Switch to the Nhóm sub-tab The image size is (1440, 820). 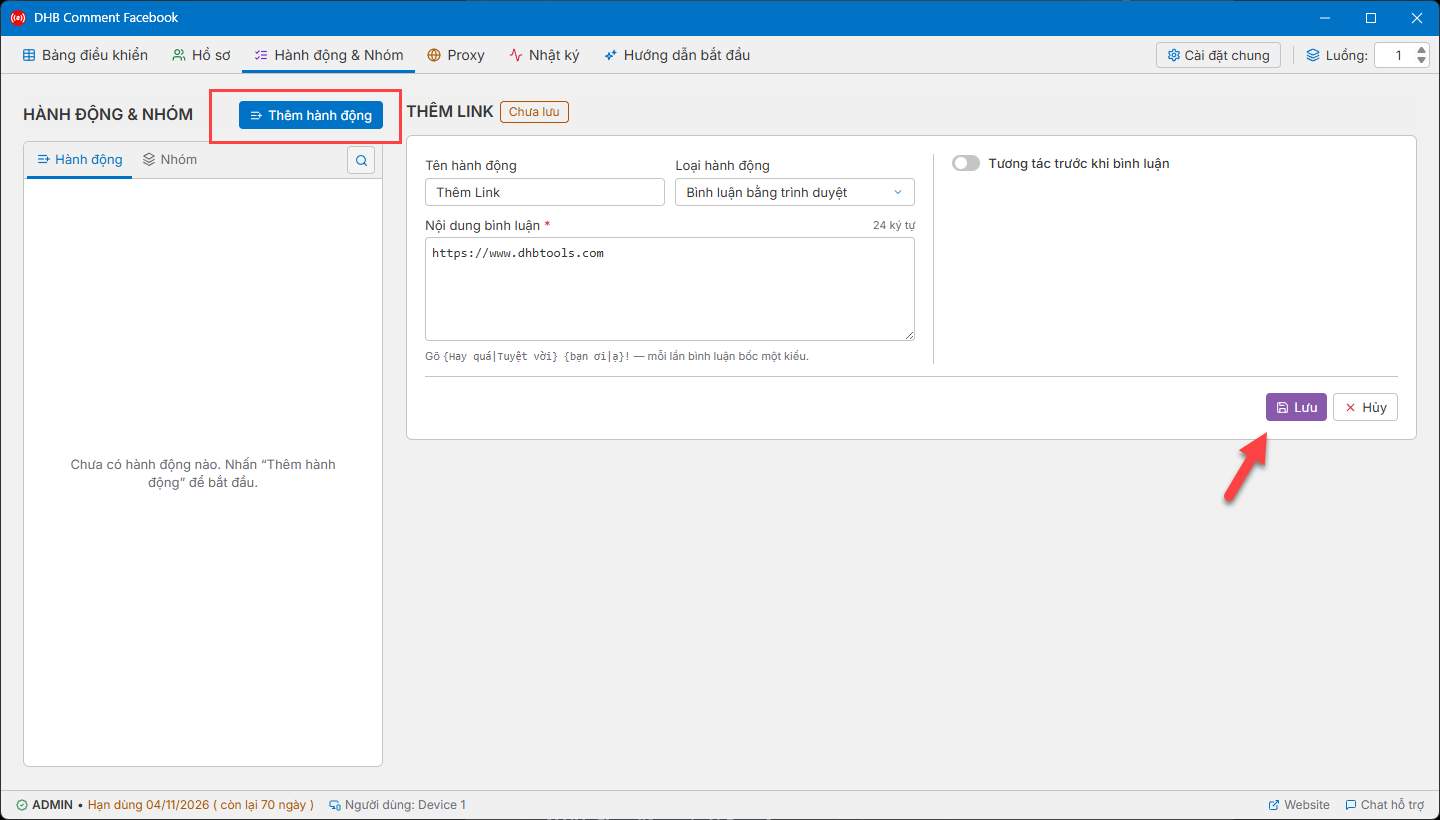point(170,159)
